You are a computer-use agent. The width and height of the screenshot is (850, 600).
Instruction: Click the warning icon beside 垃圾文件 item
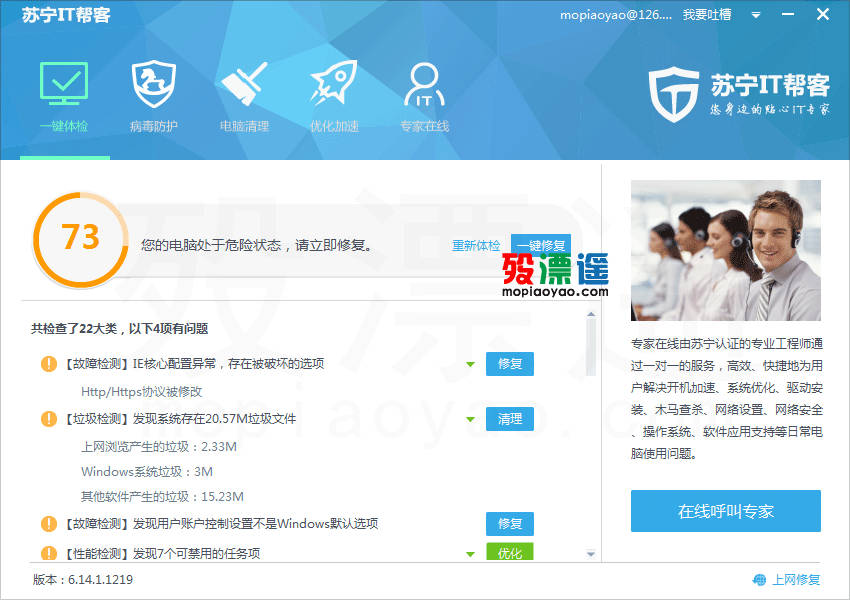pyautogui.click(x=49, y=418)
